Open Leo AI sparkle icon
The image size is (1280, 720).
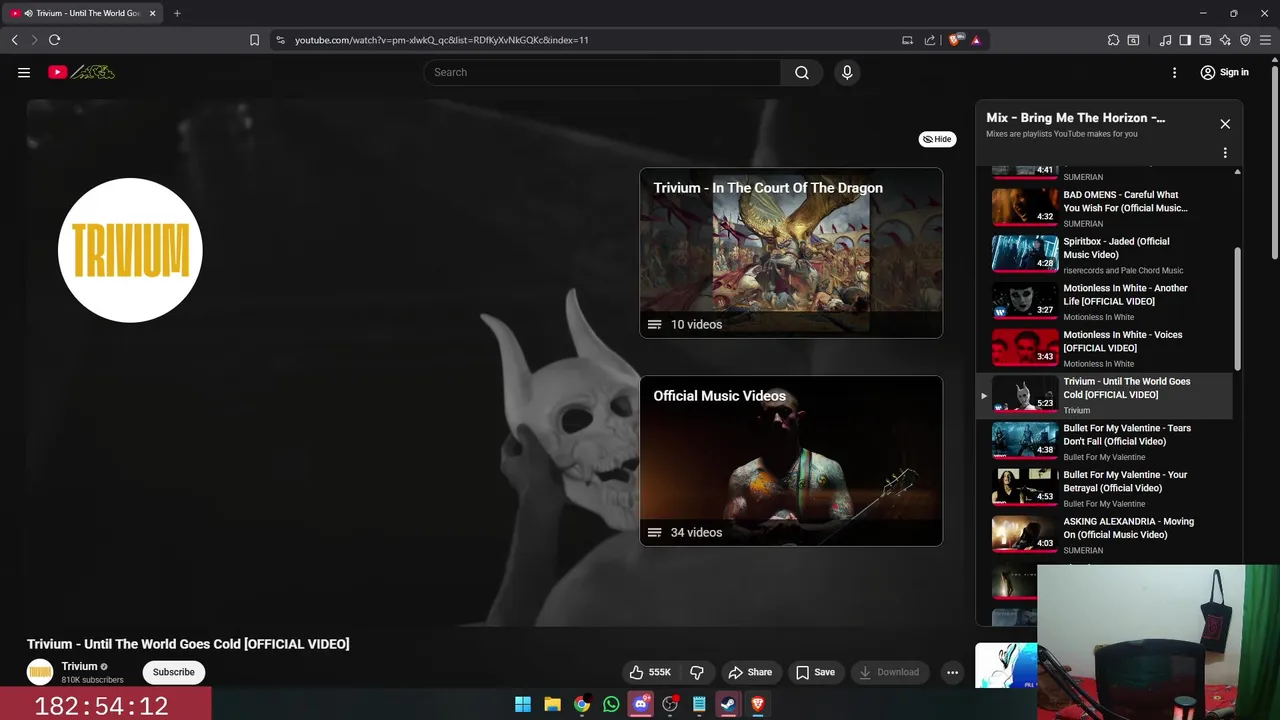click(1225, 40)
